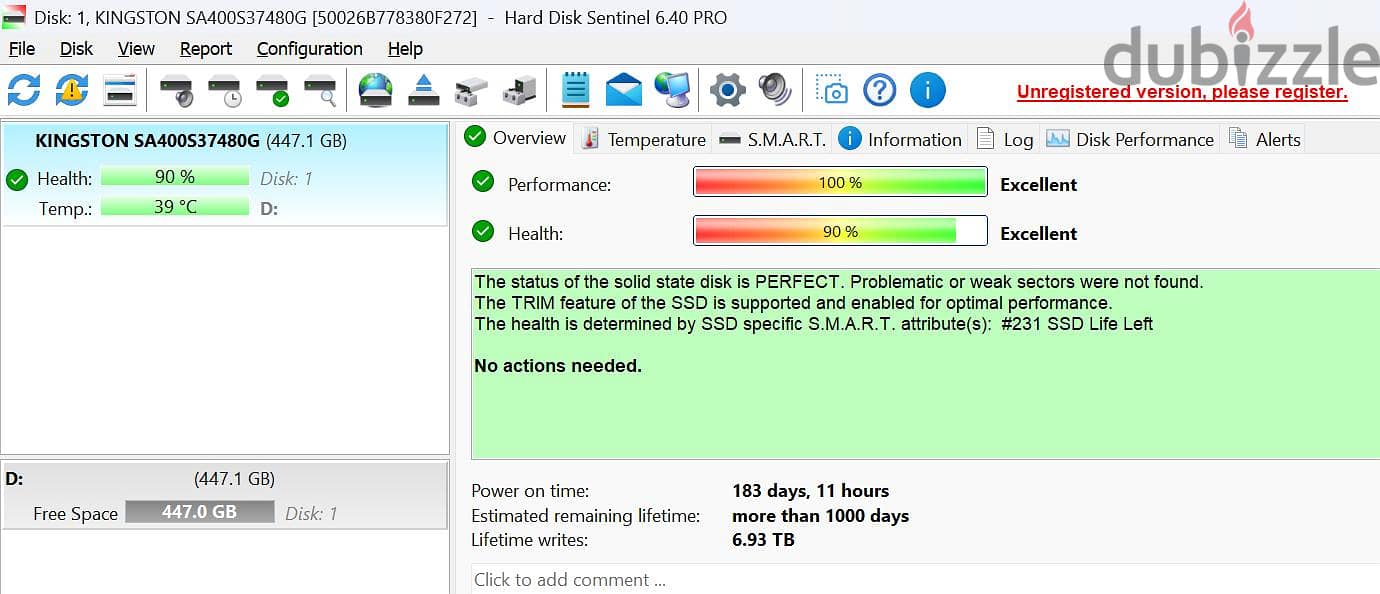Click the disk with speaker toolbar icon
This screenshot has height=594, width=1380.
[x=177, y=90]
